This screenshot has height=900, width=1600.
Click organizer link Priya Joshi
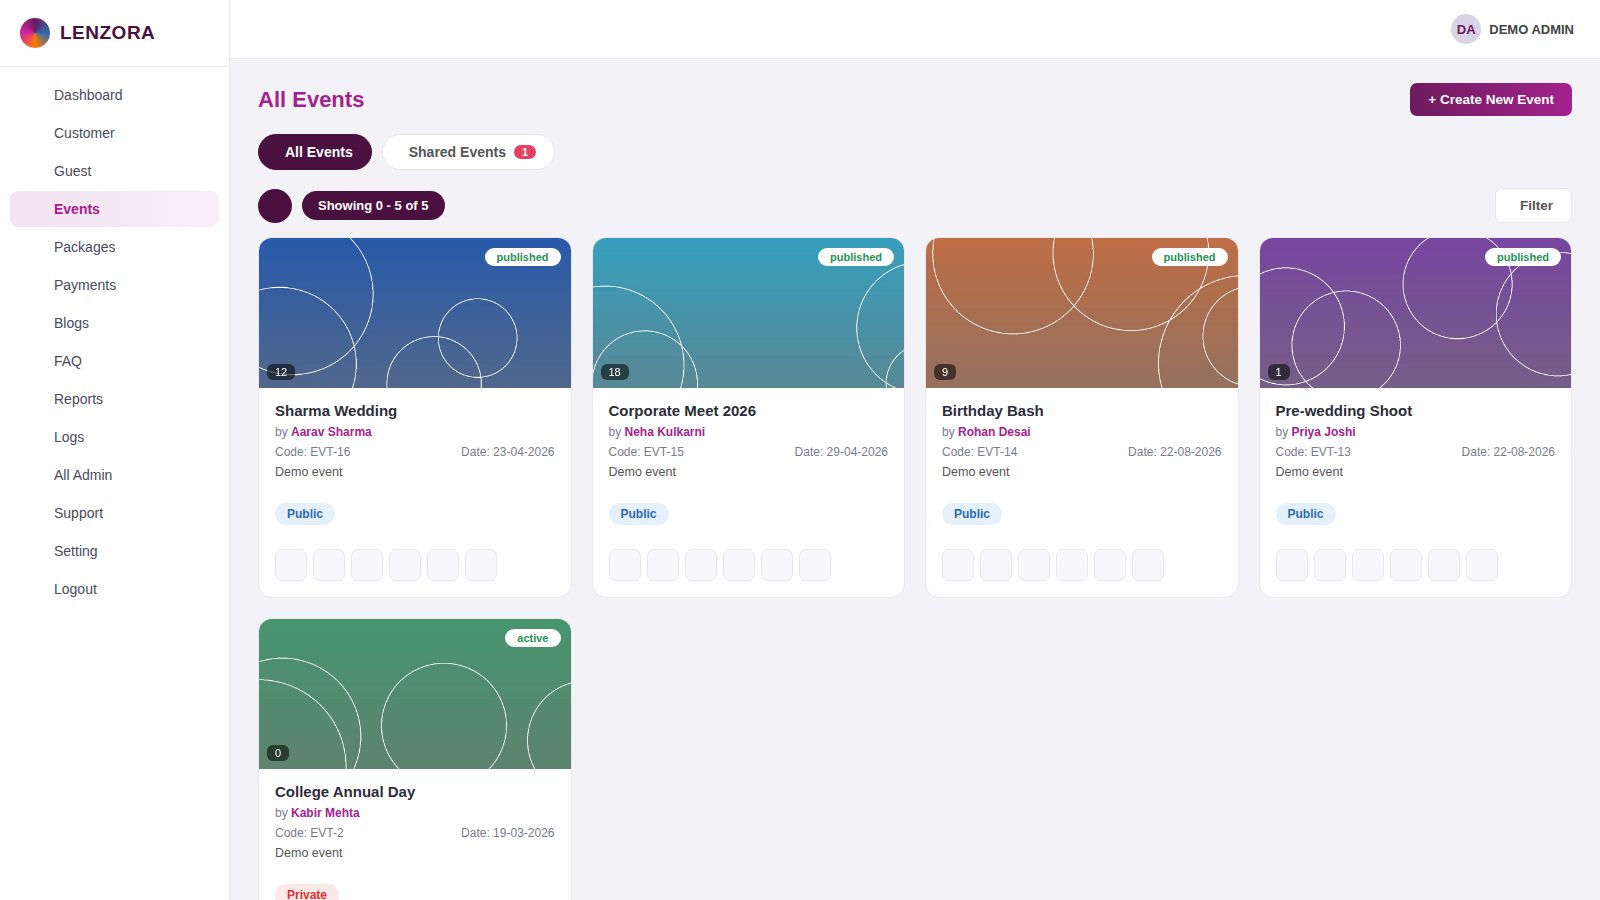click(x=1323, y=432)
